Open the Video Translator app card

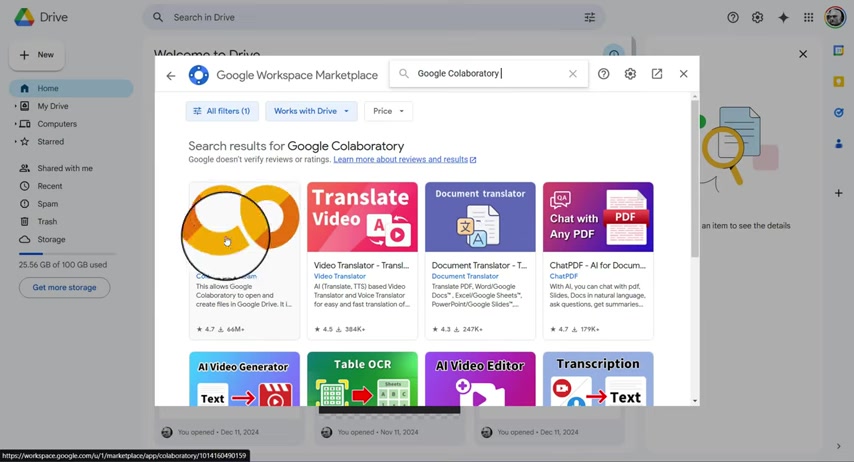362,260
